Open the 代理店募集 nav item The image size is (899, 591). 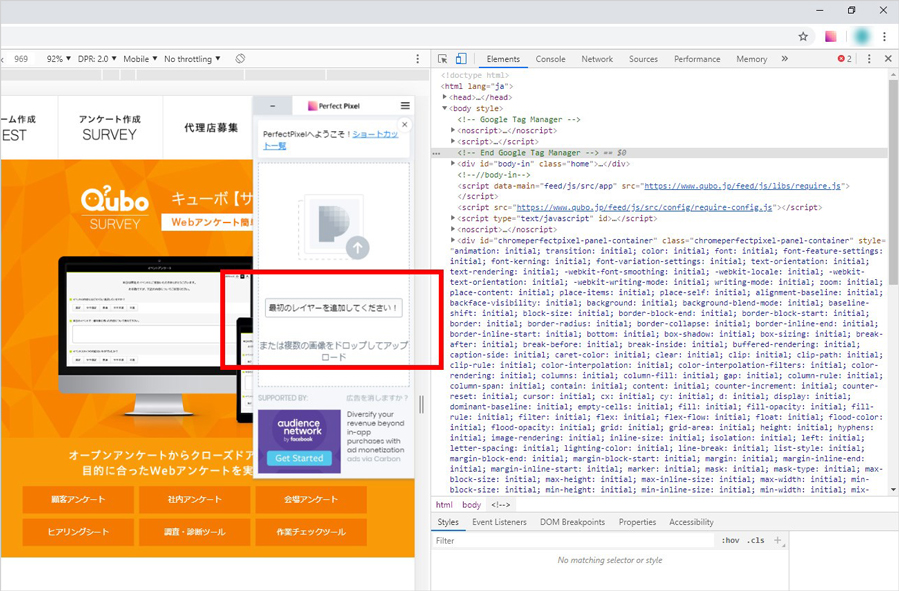[x=211, y=127]
